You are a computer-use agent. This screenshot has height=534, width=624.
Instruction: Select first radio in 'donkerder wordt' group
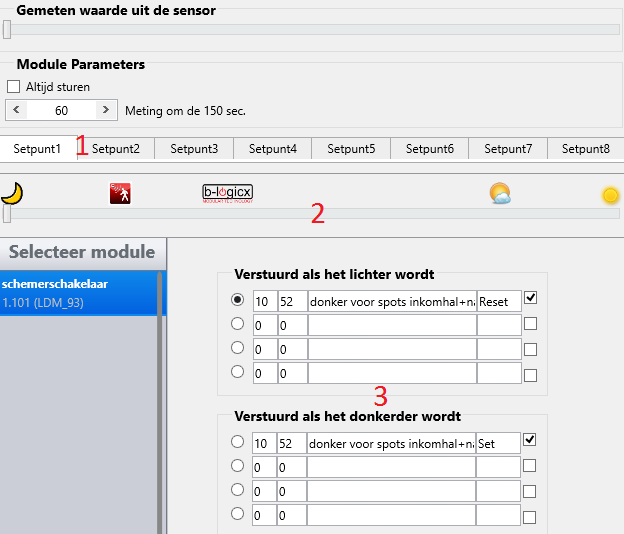pos(238,441)
